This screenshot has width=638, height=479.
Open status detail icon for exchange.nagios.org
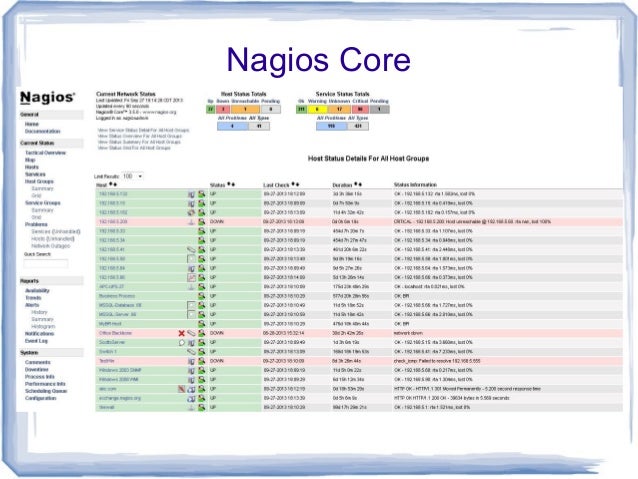pos(201,398)
